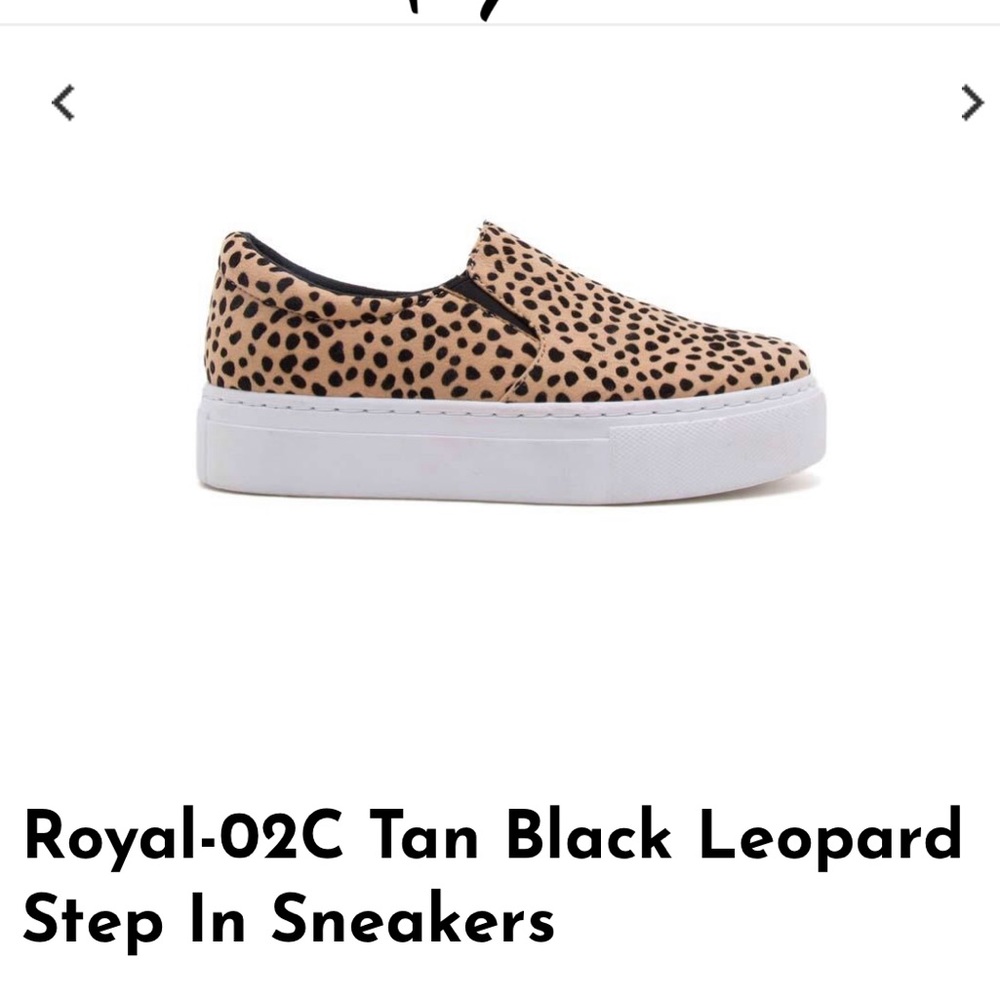Viewport: 1000px width, 1000px height.
Task: Navigate to previous slide with left chevron
Action: point(63,100)
